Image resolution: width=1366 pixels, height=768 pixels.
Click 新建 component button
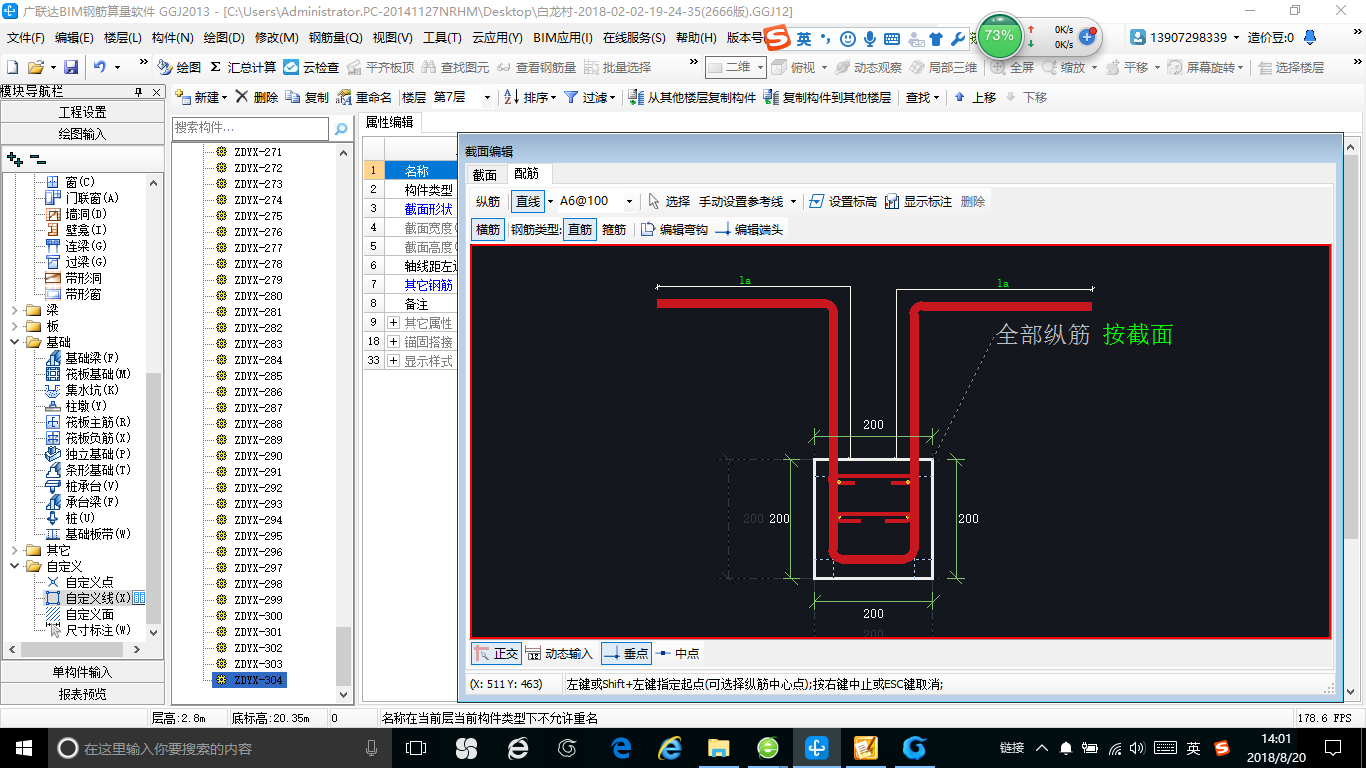pyautogui.click(x=200, y=97)
